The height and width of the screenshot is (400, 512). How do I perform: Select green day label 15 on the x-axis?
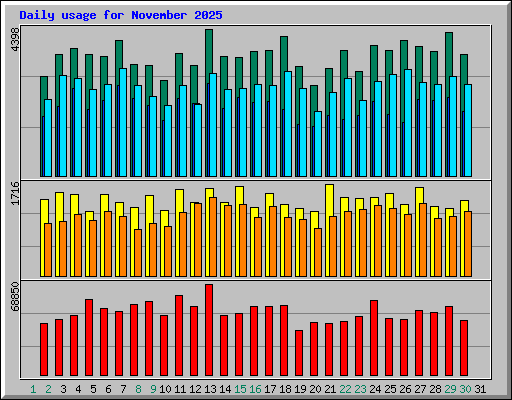coord(240,389)
